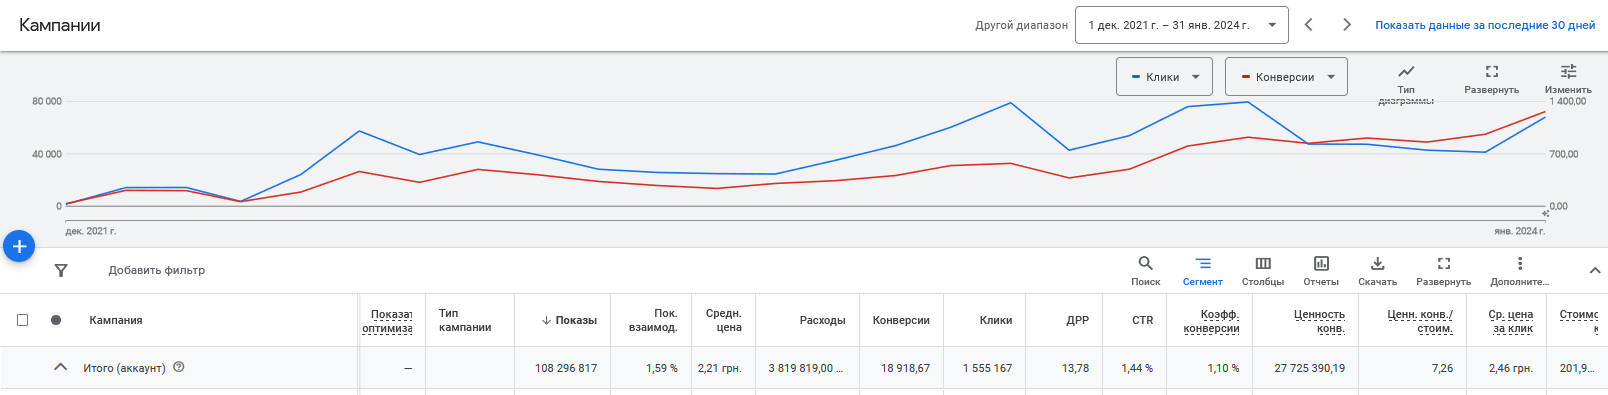Open the Столбцы columns icon
Viewport: 1608px width, 395px height.
[x=1263, y=263]
